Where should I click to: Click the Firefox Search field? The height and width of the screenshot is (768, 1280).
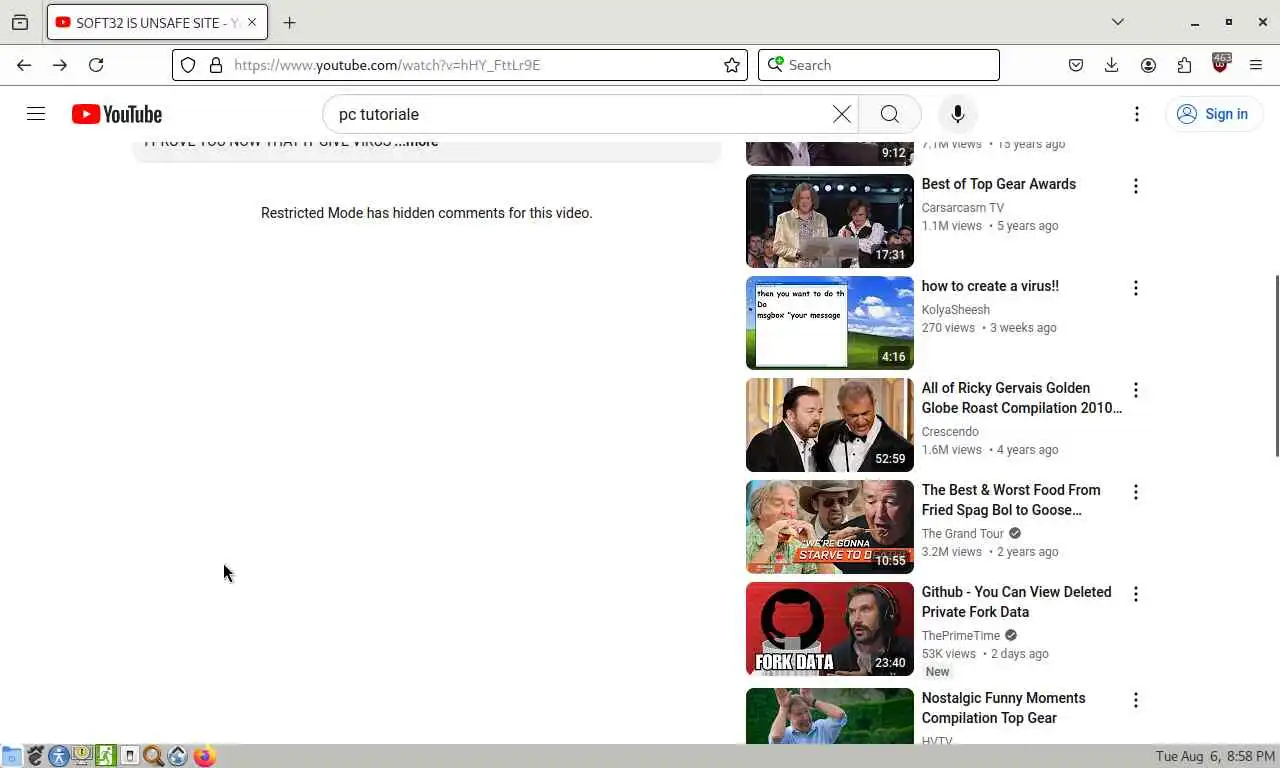(879, 65)
